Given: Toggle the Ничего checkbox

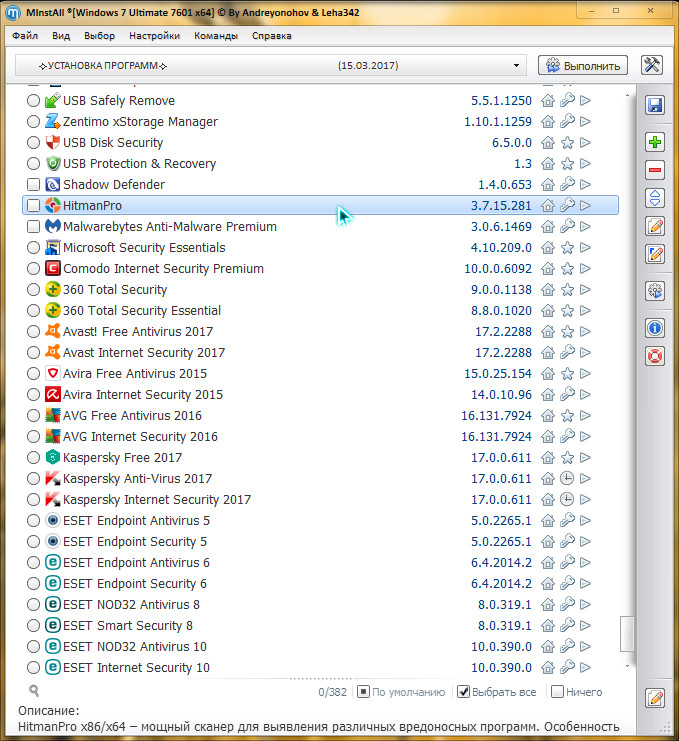Looking at the screenshot, I should click(558, 692).
